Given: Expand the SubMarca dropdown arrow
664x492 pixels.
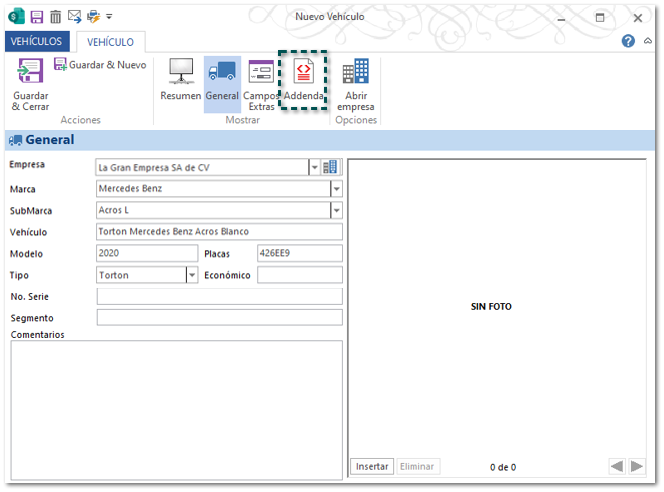Looking at the screenshot, I should (336, 210).
